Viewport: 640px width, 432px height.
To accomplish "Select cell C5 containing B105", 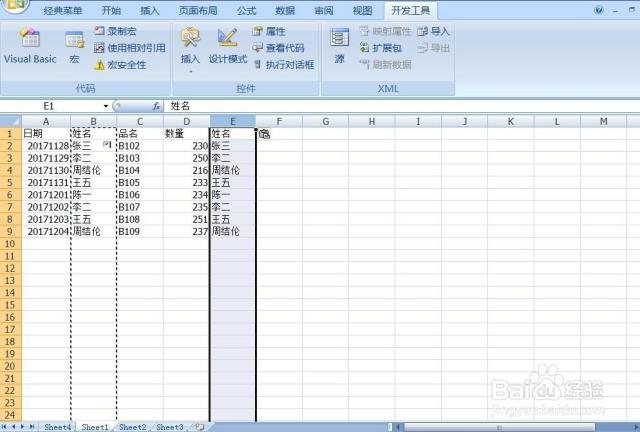I will (140, 183).
